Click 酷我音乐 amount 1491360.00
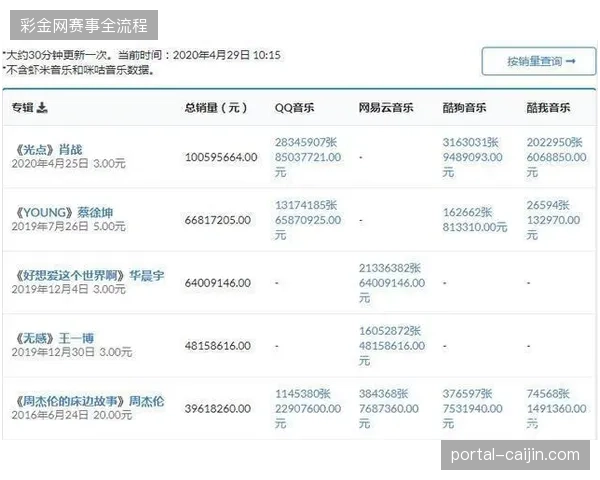This screenshot has height=480, width=600. (x=556, y=409)
